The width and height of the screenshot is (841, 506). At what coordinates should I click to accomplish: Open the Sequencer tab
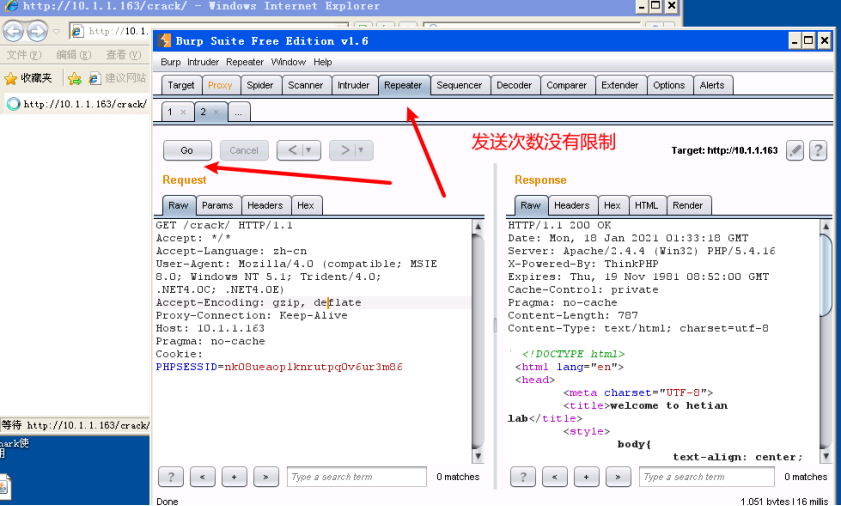coord(460,85)
